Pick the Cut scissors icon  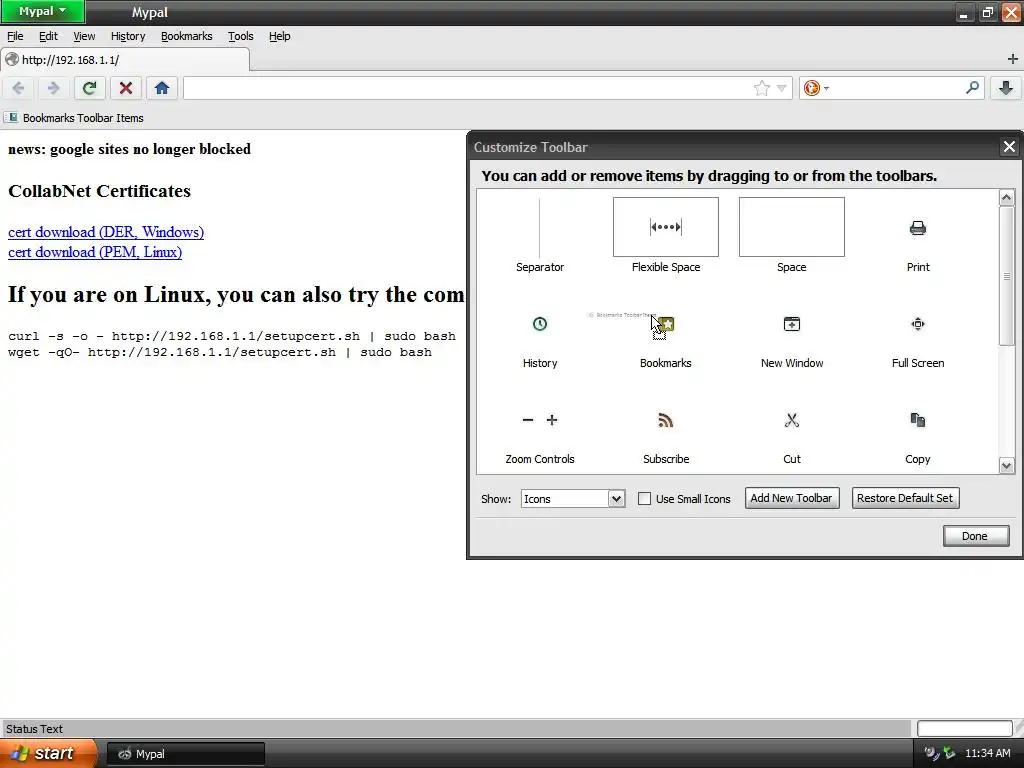click(792, 420)
